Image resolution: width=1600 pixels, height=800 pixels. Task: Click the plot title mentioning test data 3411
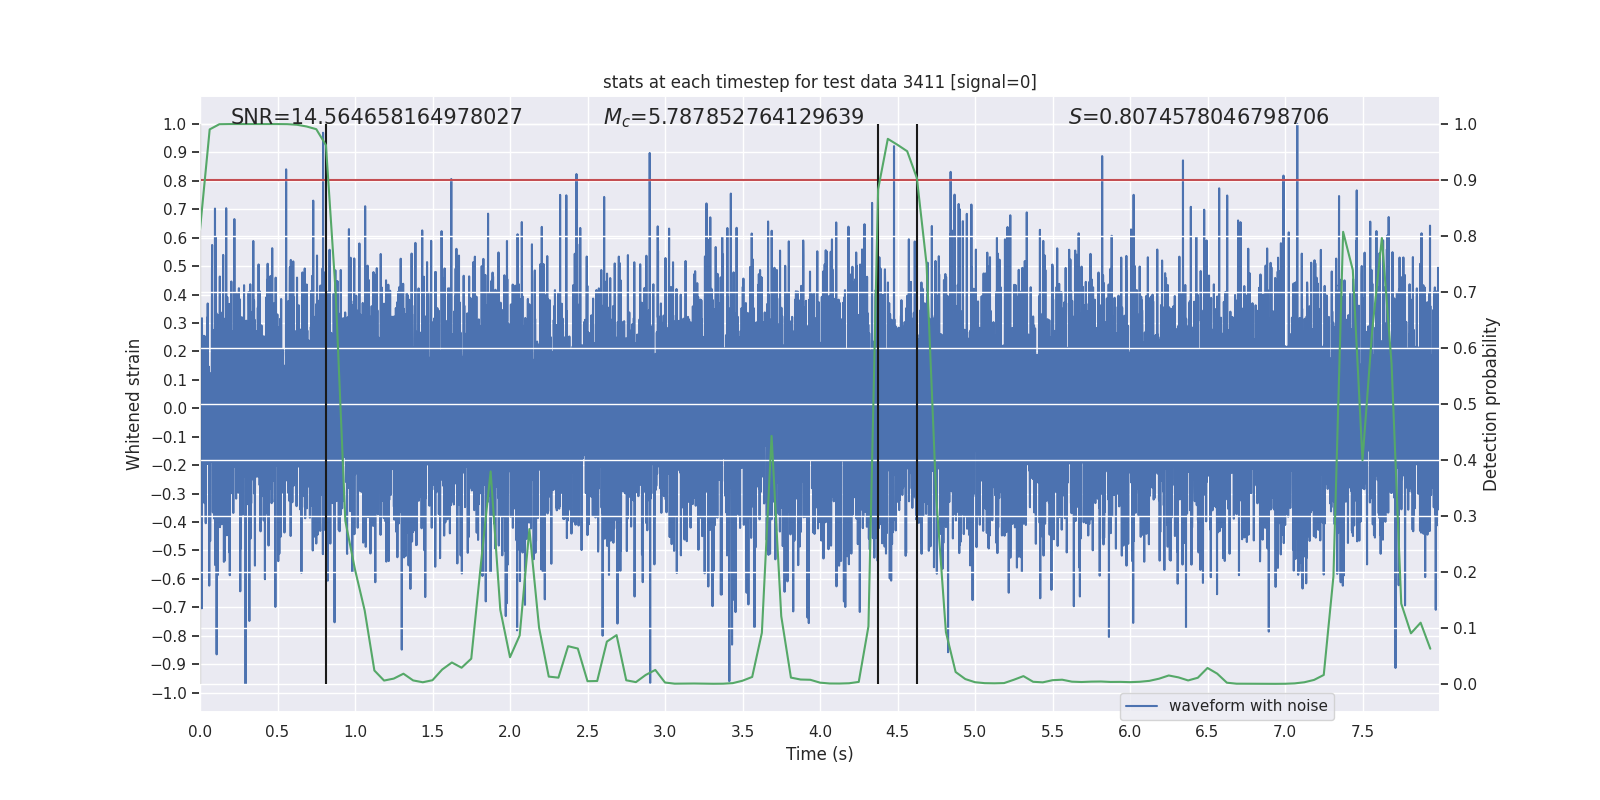click(820, 82)
